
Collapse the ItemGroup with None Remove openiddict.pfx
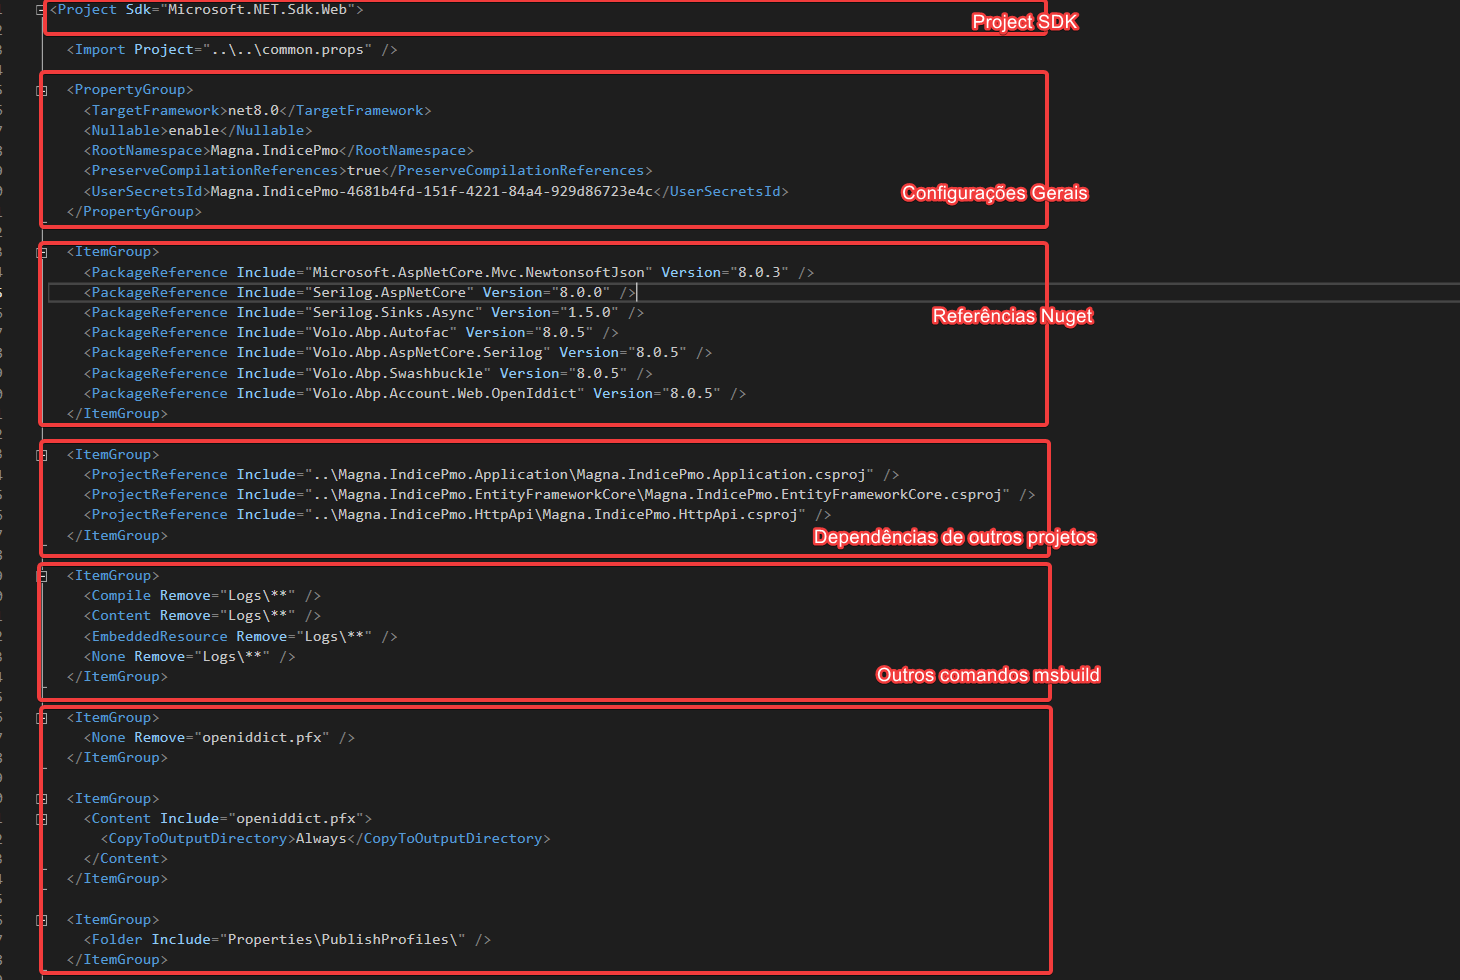coord(42,718)
